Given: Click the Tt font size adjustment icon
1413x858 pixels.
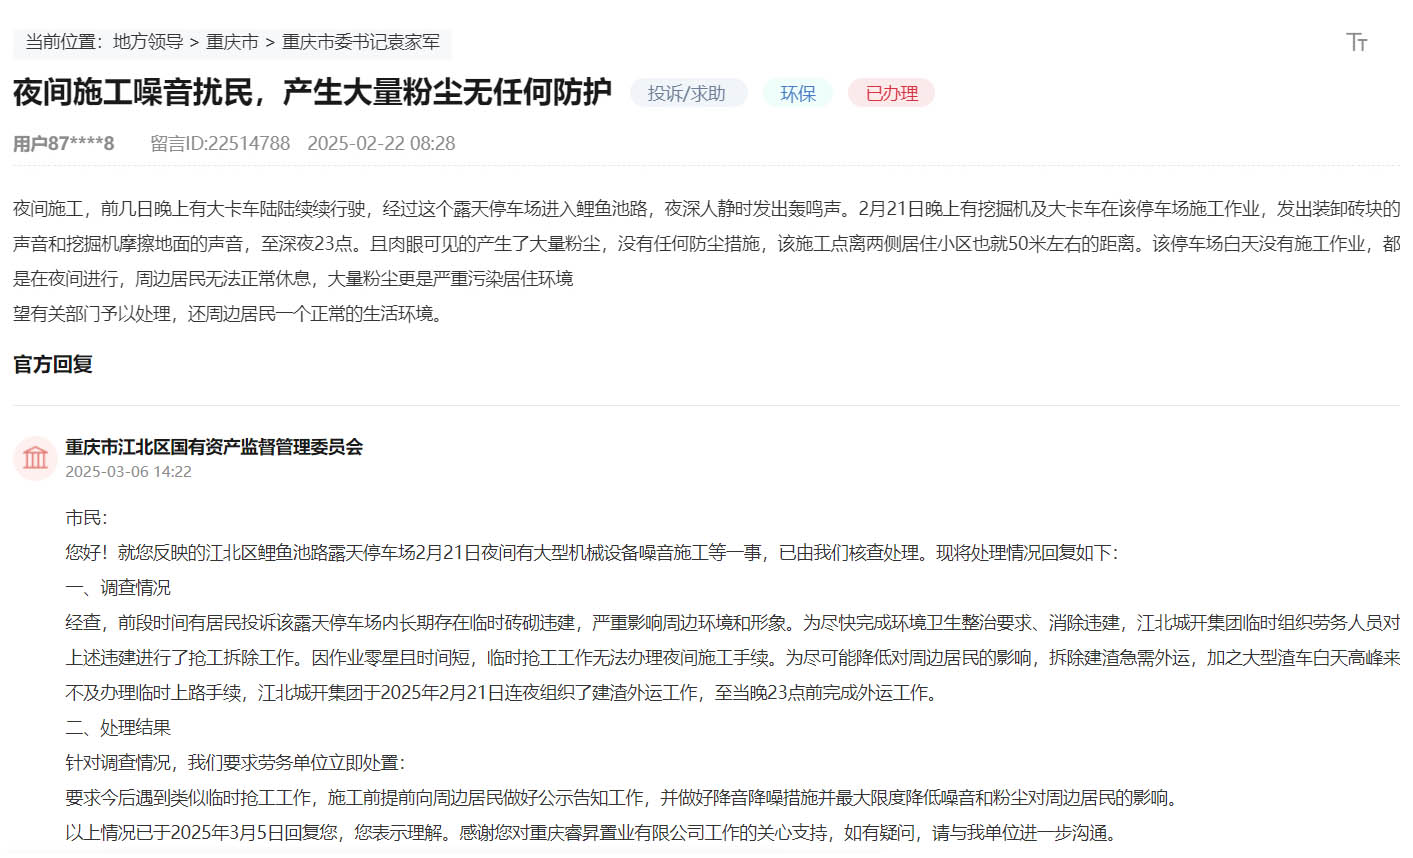Looking at the screenshot, I should pyautogui.click(x=1355, y=42).
